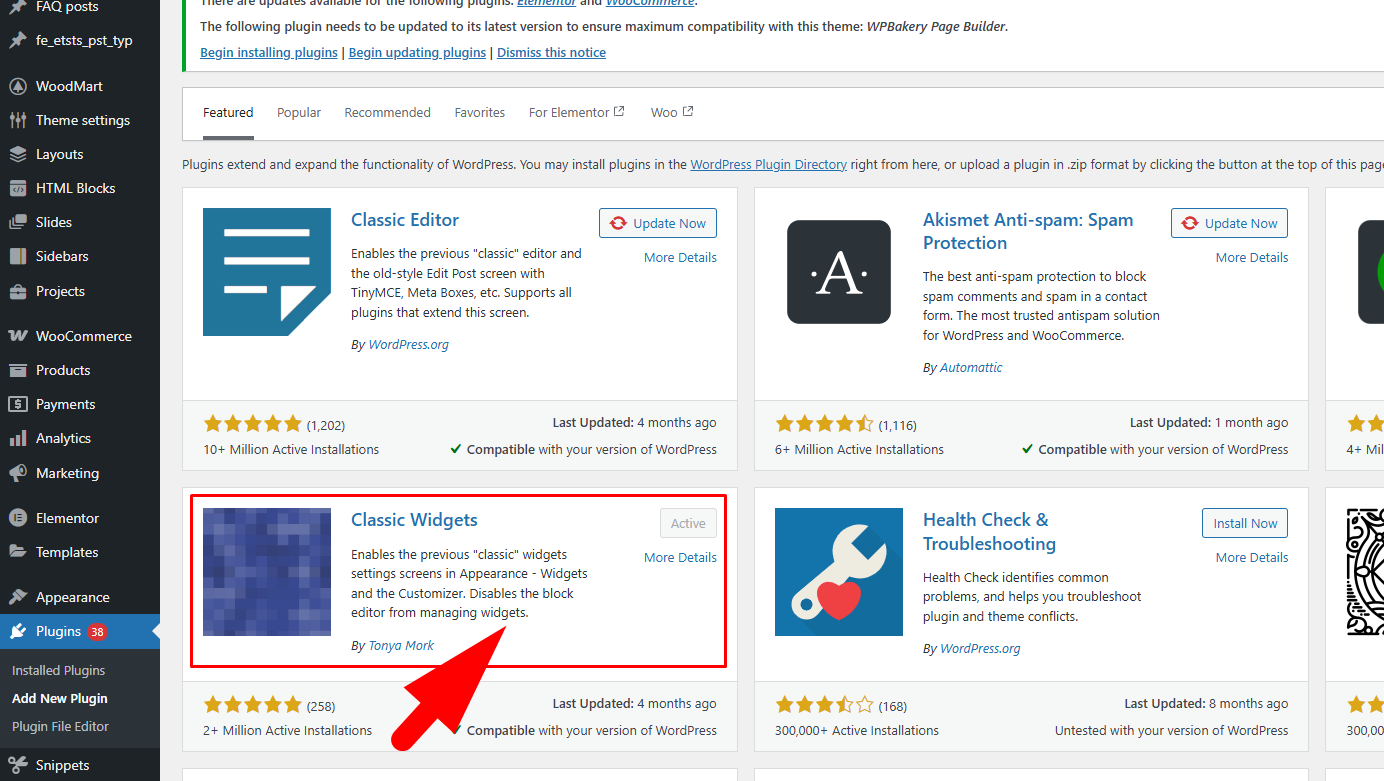Click the fe_etsts_pst_typ pin icon
The height and width of the screenshot is (781, 1384).
click(x=18, y=41)
